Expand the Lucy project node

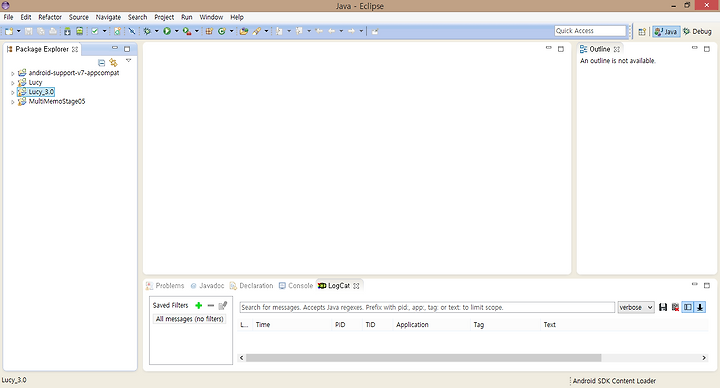[13, 83]
